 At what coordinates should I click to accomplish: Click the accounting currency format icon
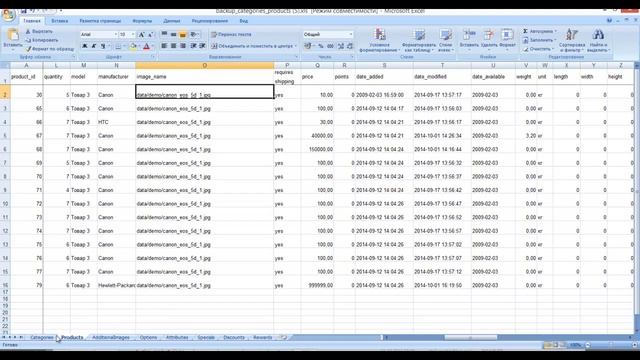pos(307,46)
